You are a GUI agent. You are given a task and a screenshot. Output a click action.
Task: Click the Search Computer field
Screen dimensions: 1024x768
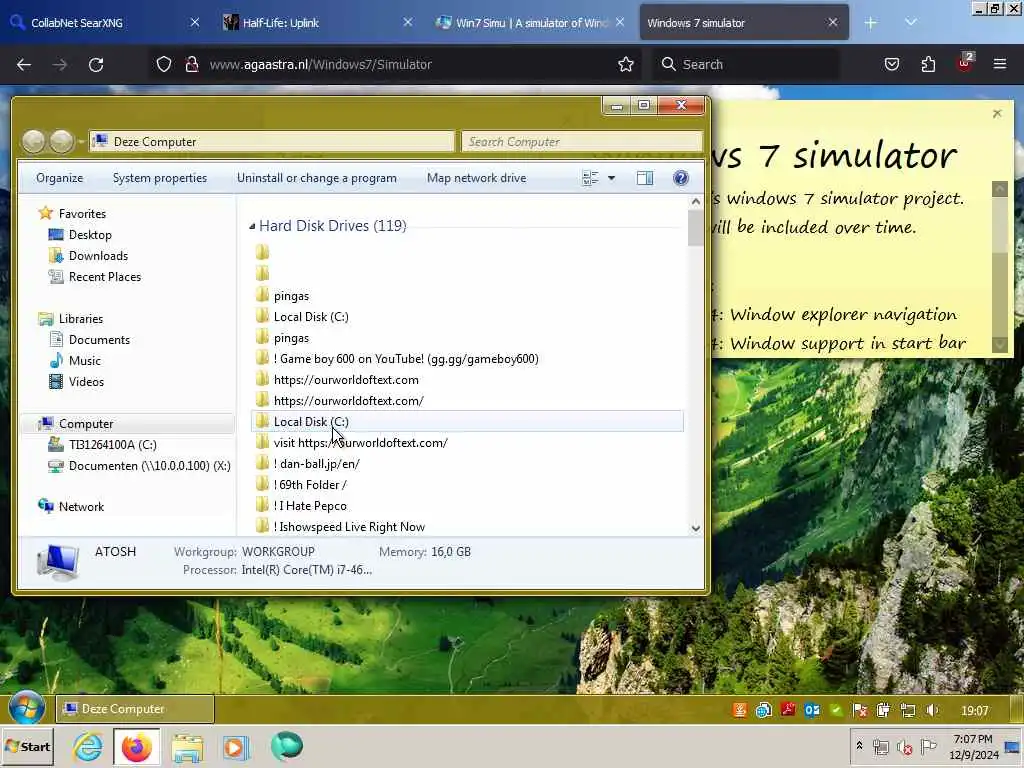582,141
